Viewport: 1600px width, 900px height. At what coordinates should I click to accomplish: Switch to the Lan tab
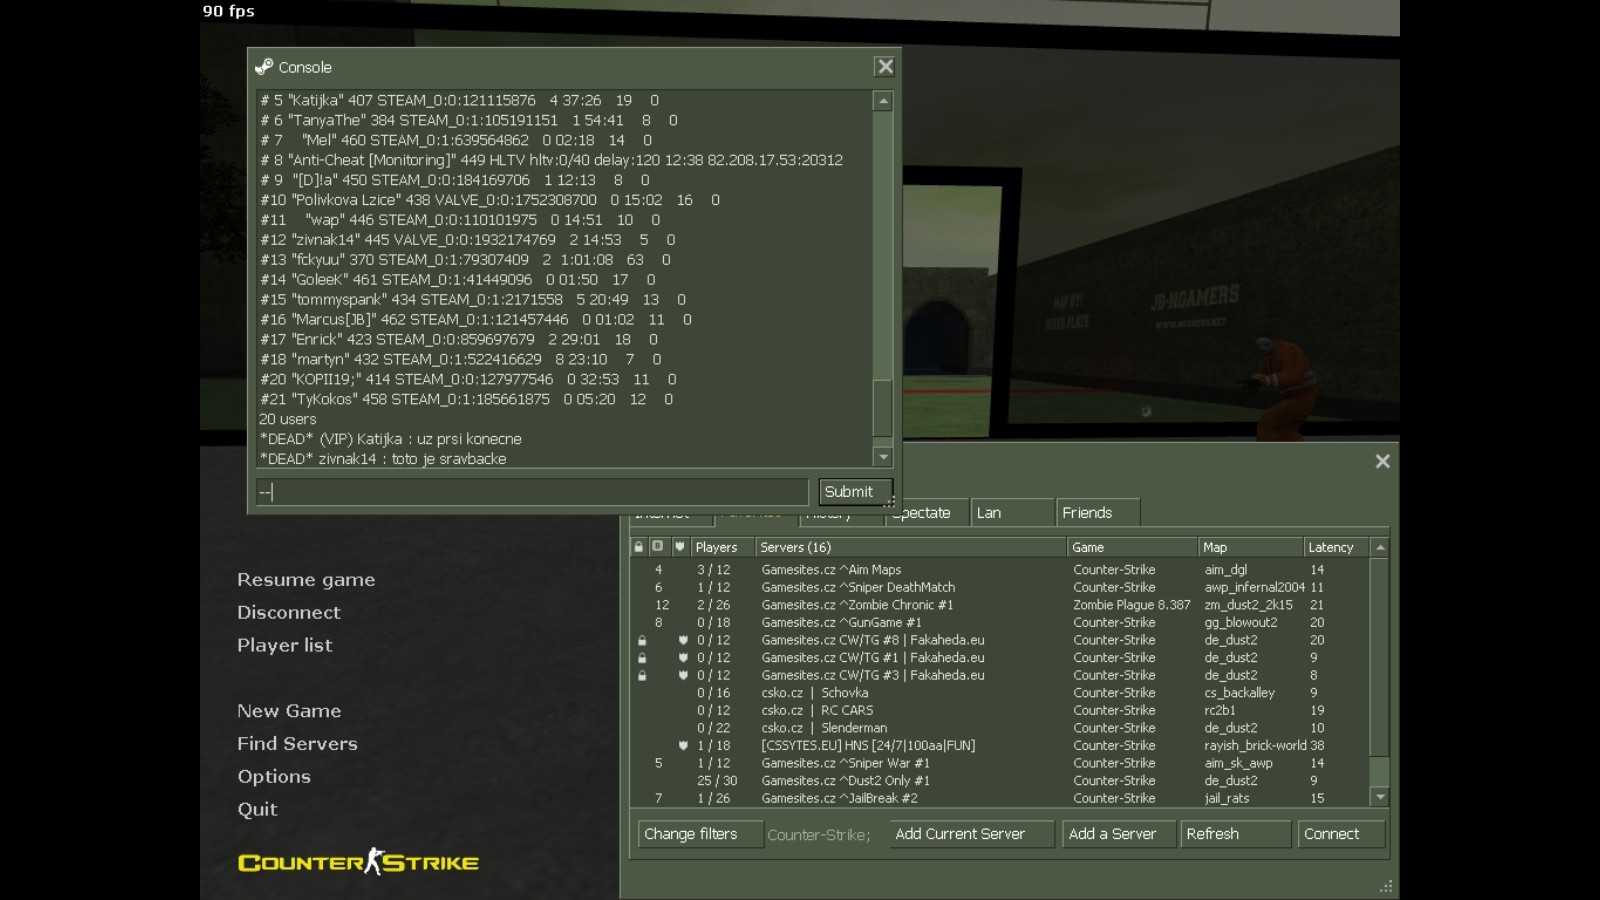(1012, 513)
